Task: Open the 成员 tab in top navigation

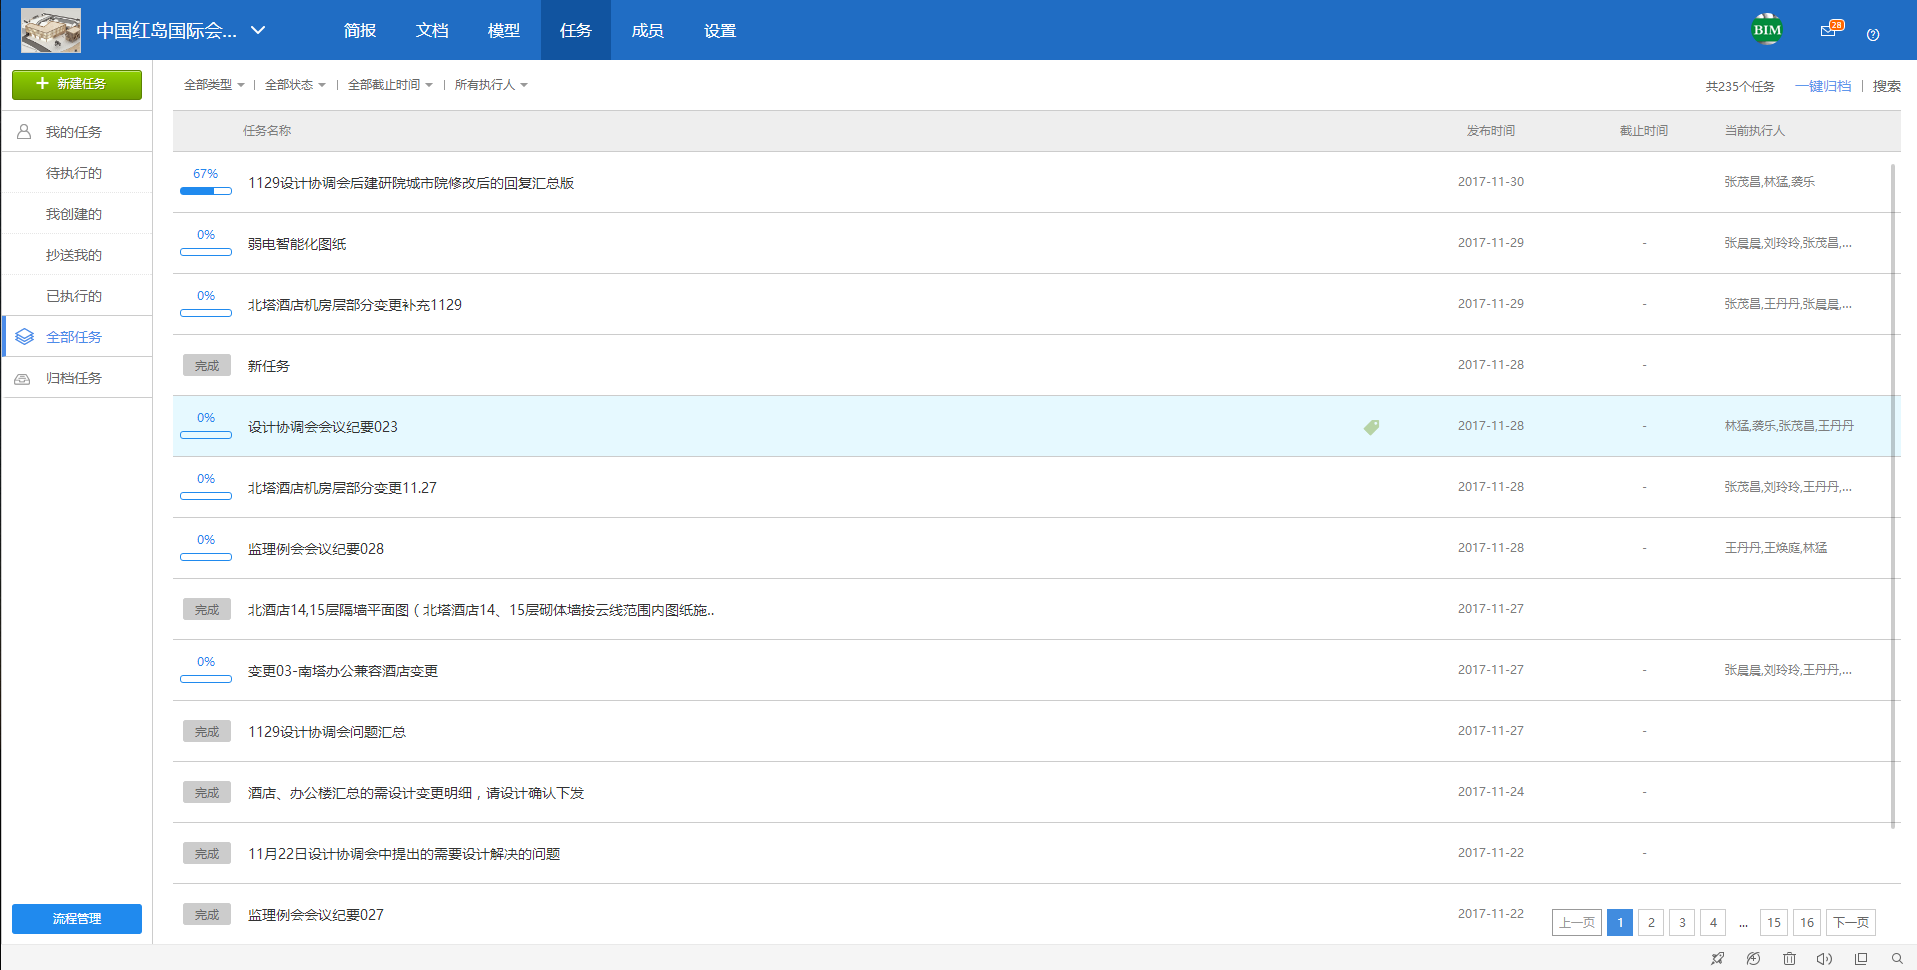Action: pos(647,30)
